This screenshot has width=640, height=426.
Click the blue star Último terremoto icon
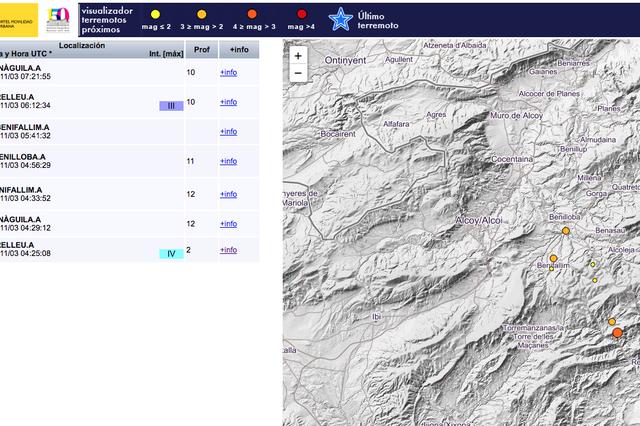340,19
